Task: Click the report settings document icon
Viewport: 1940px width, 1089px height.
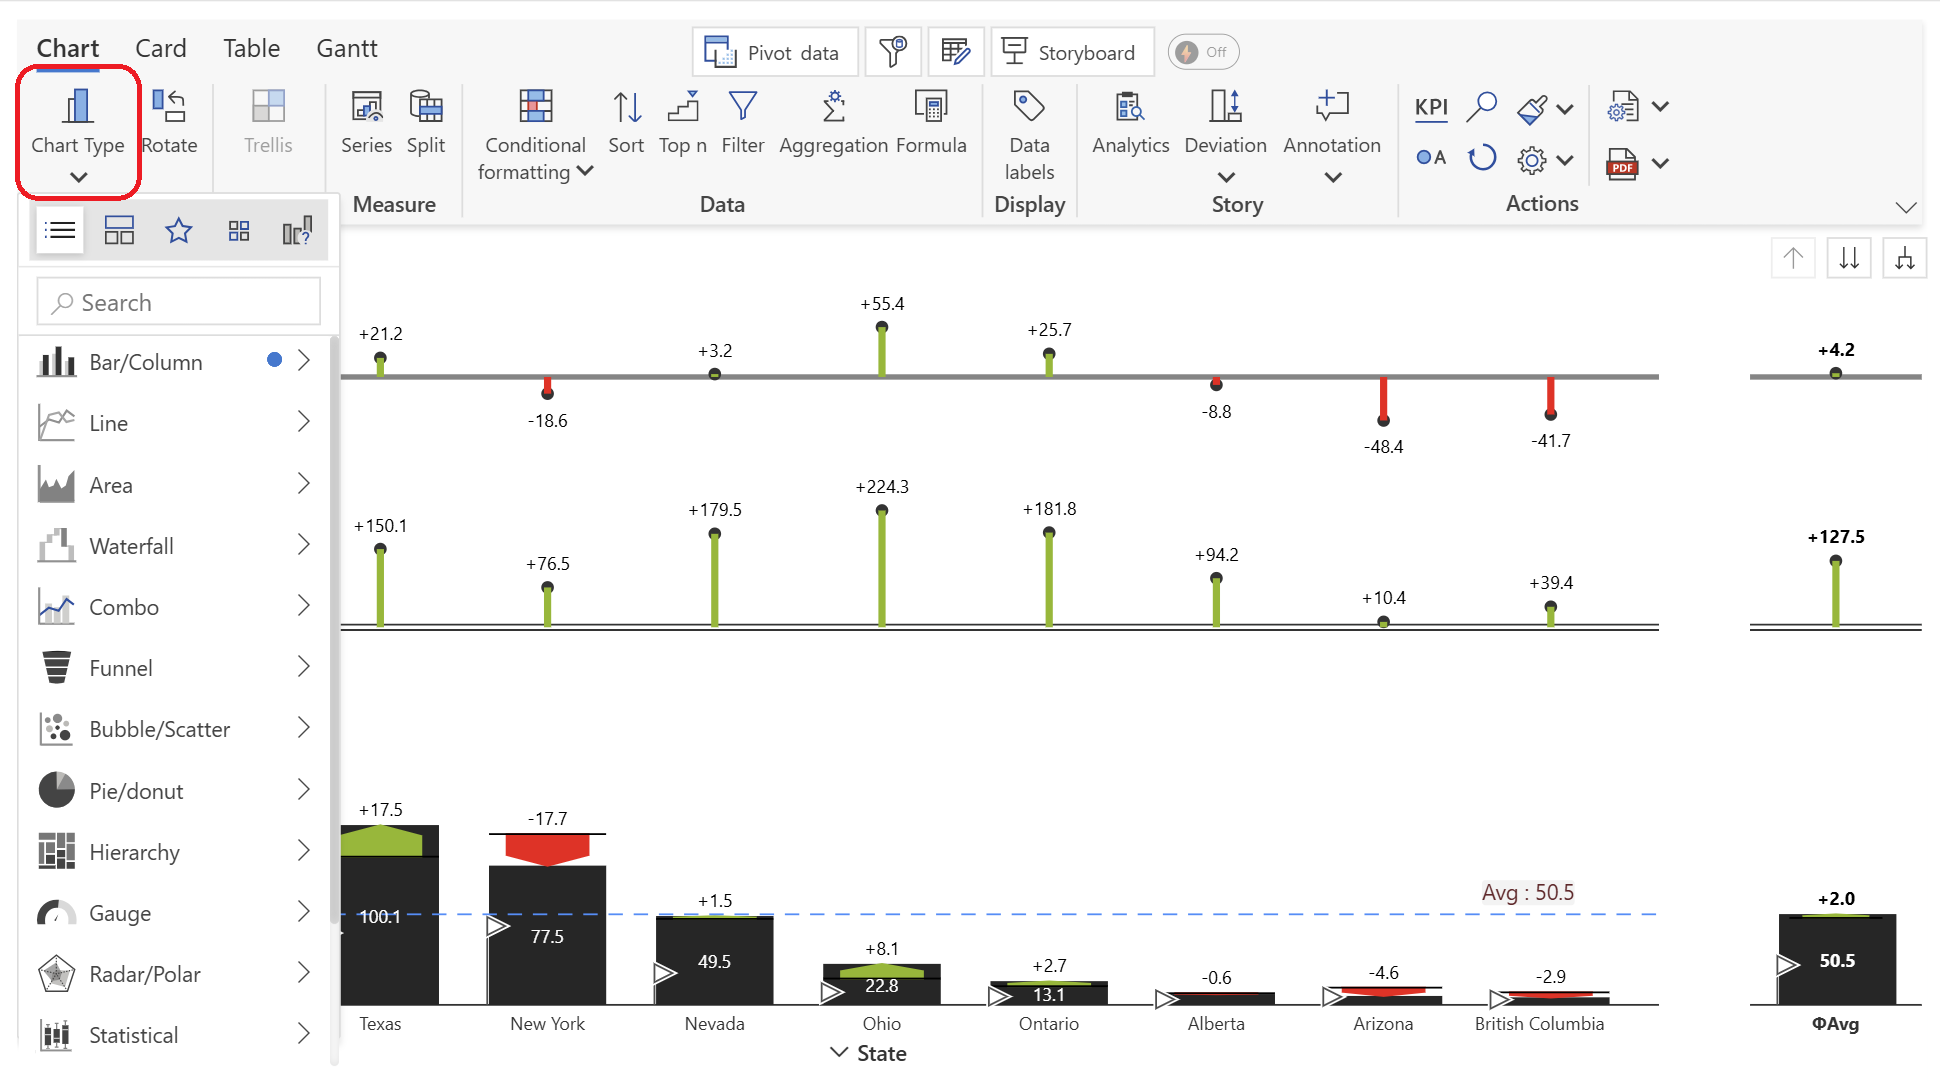Action: (x=1623, y=107)
